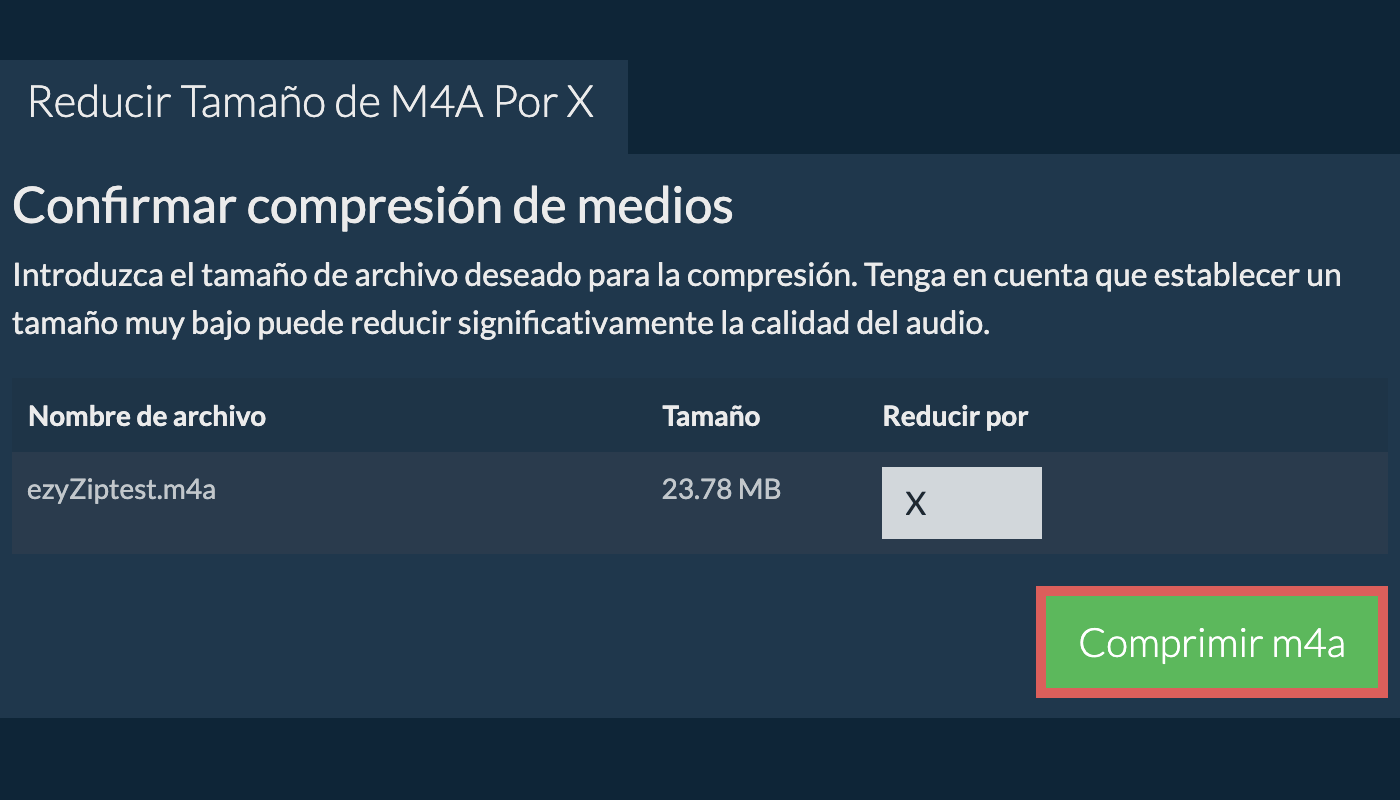Click the Tamaño column header
The width and height of the screenshot is (1400, 800).
[711, 416]
